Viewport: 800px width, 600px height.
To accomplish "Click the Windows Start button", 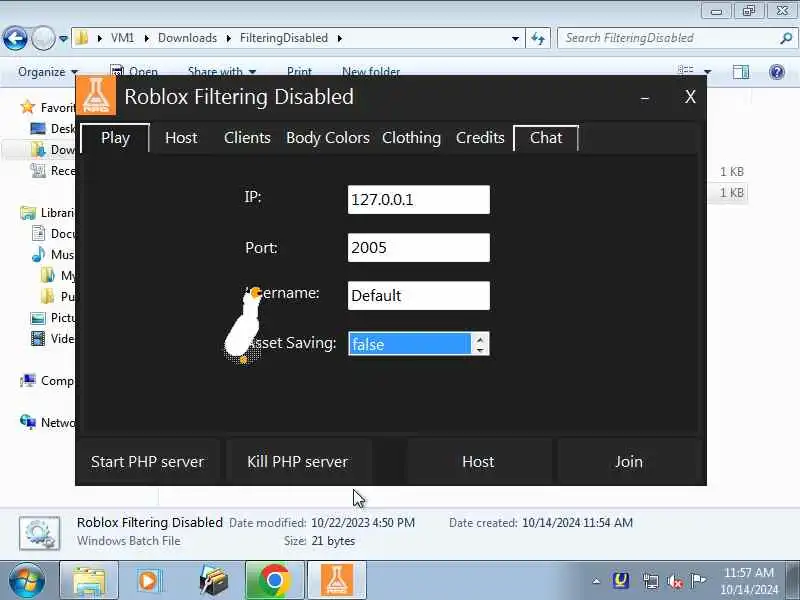I will point(26,581).
